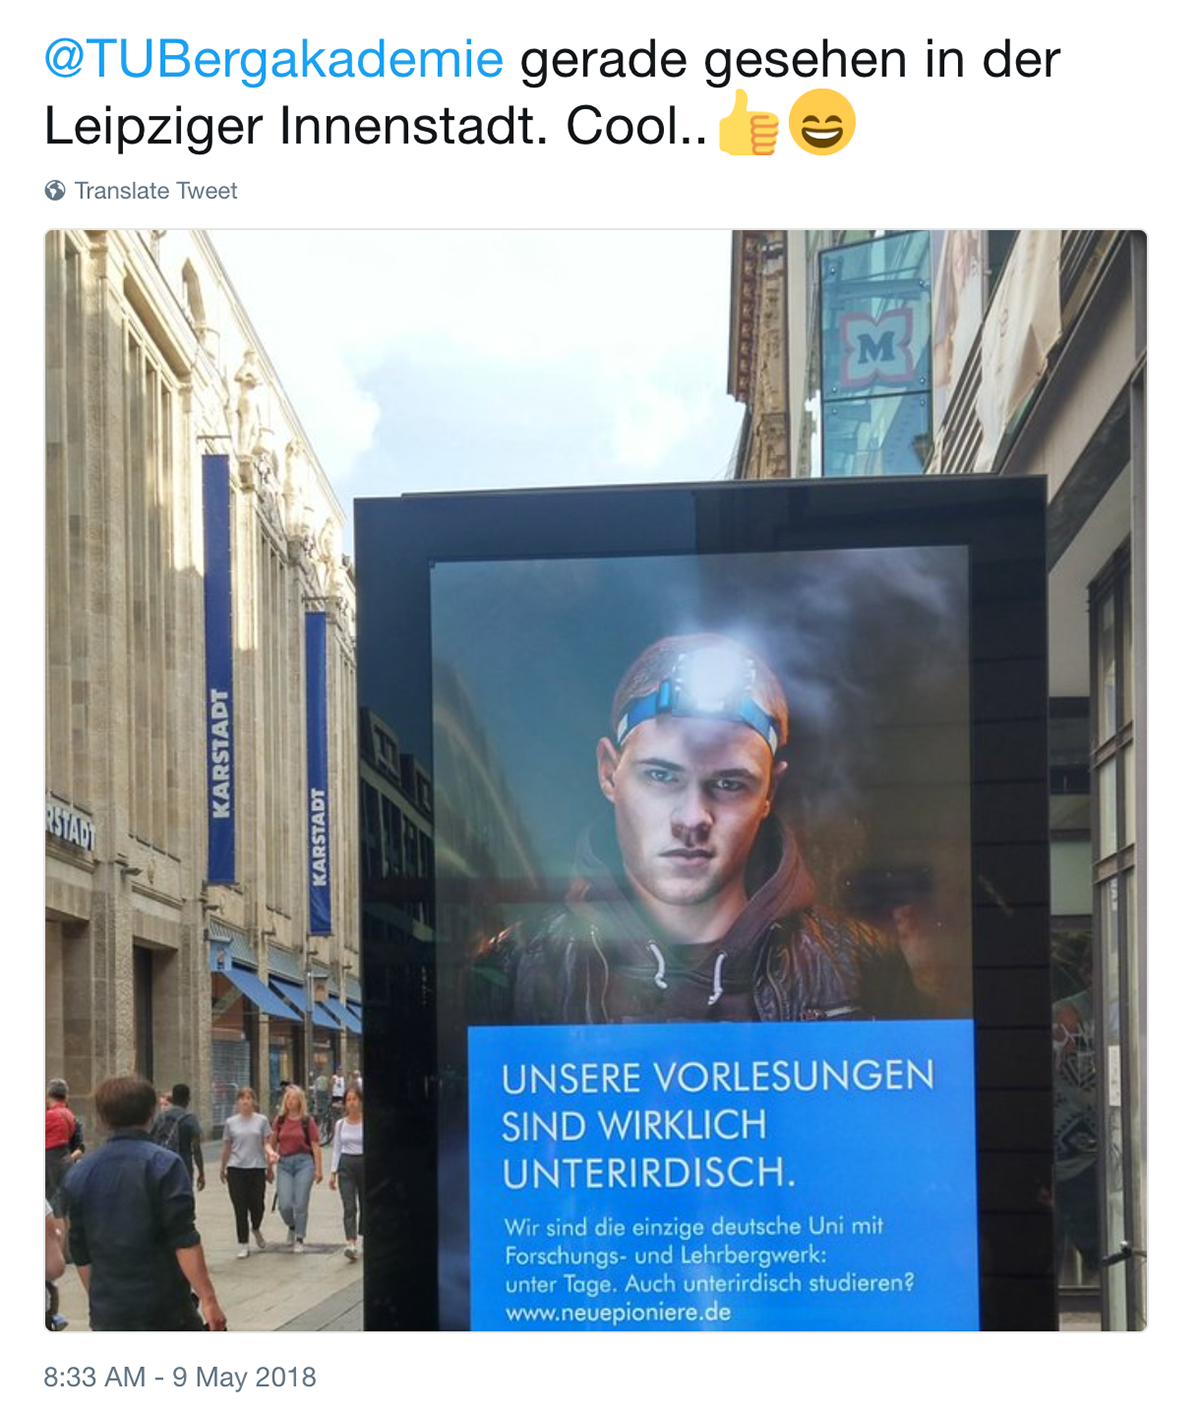Viewport: 1200px width, 1410px height.
Task: Open the @TUBergakademie mention link
Action: point(273,60)
